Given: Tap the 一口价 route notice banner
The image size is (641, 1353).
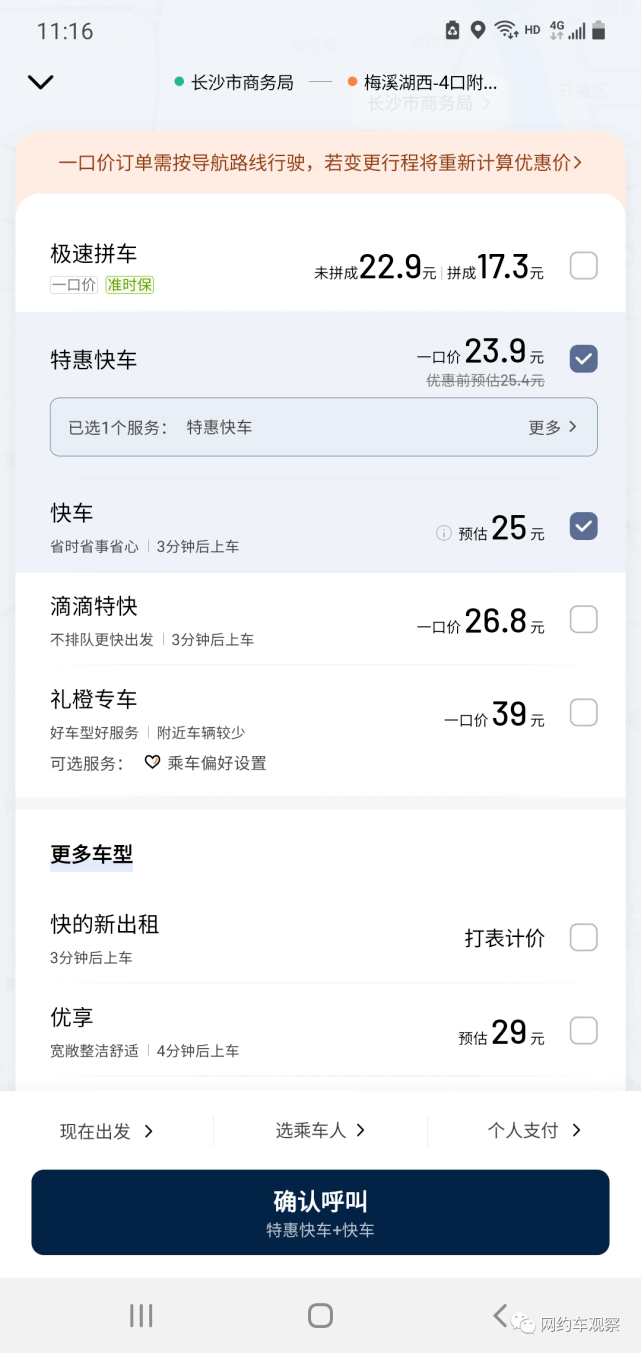Looking at the screenshot, I should click(x=320, y=162).
